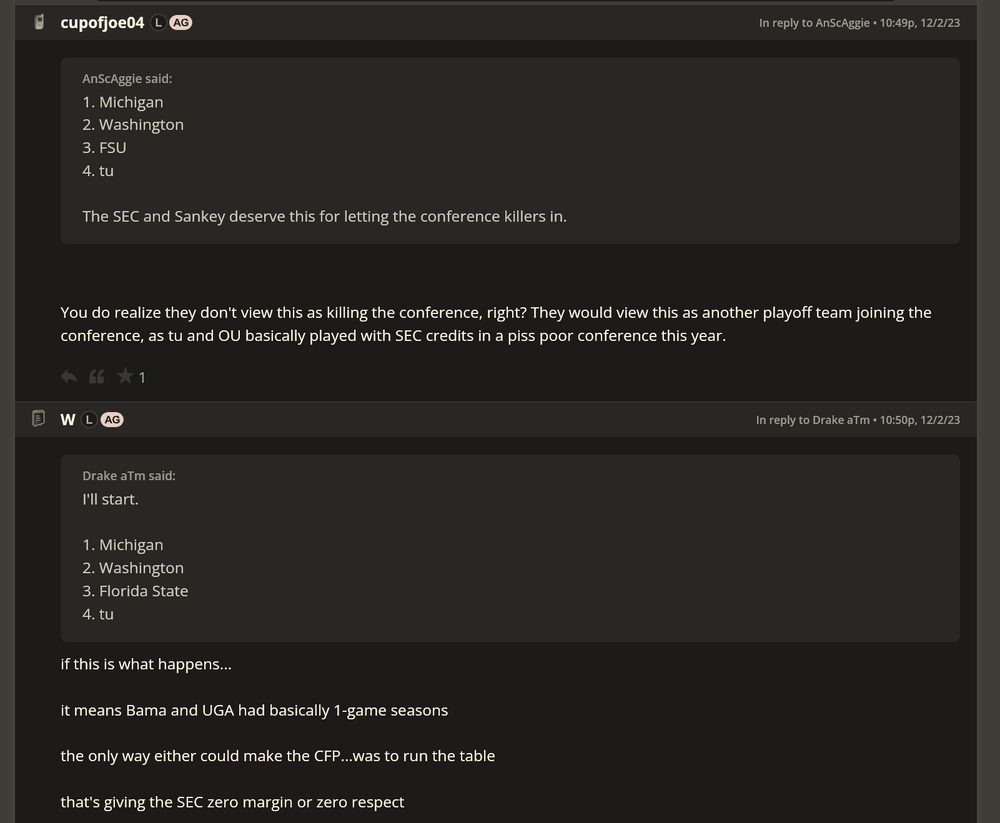This screenshot has width=1000, height=823.
Task: Follow the 'In reply to AnScAggie' link
Action: [x=814, y=23]
